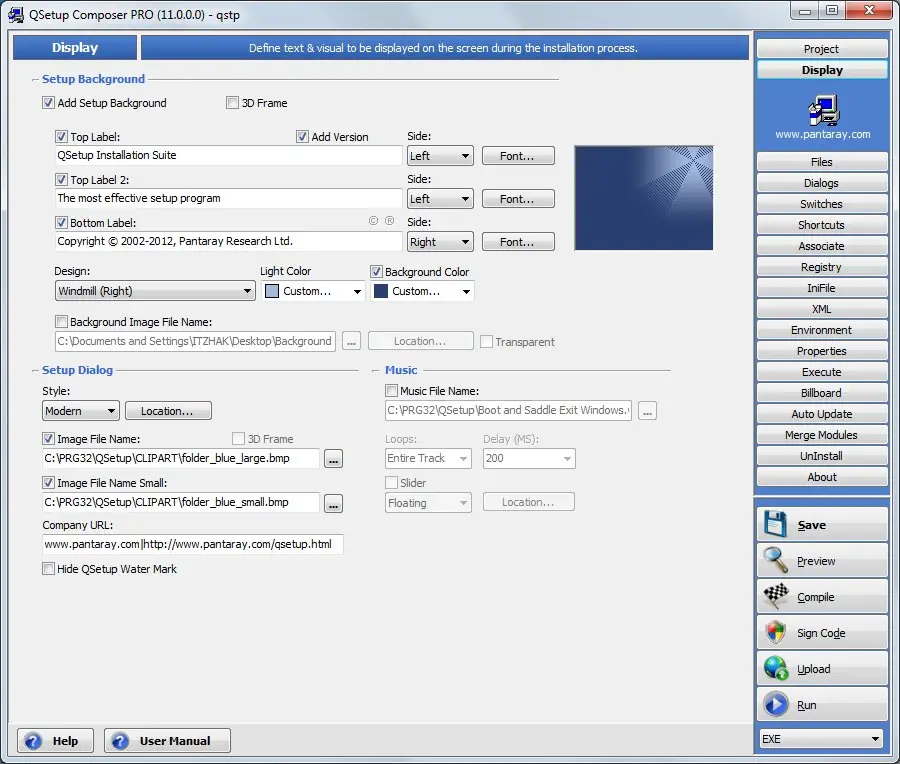The image size is (900, 764).
Task: Toggle the Top Label: checkbox
Action: click(61, 137)
